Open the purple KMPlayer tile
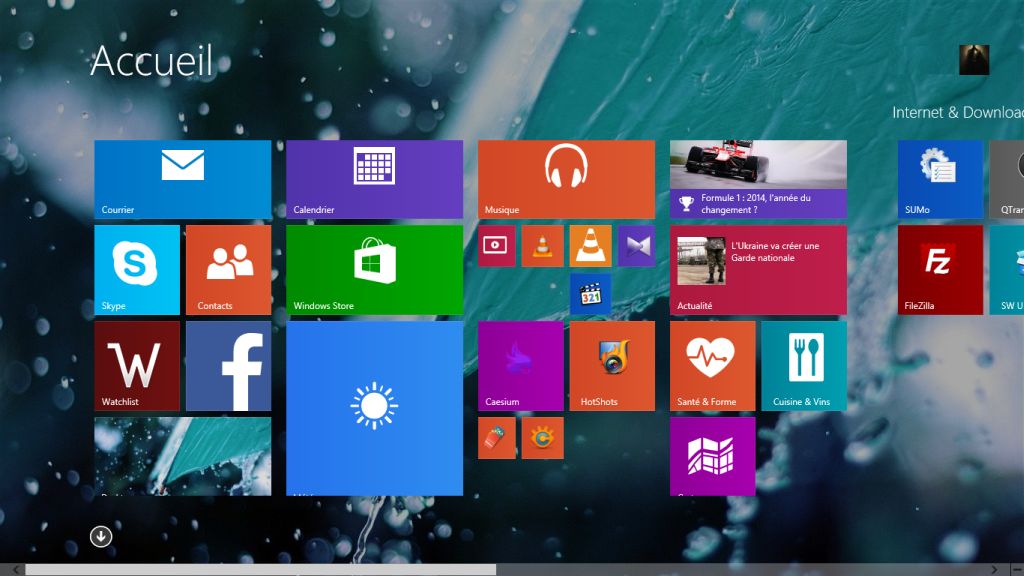This screenshot has width=1024, height=576. (x=636, y=246)
